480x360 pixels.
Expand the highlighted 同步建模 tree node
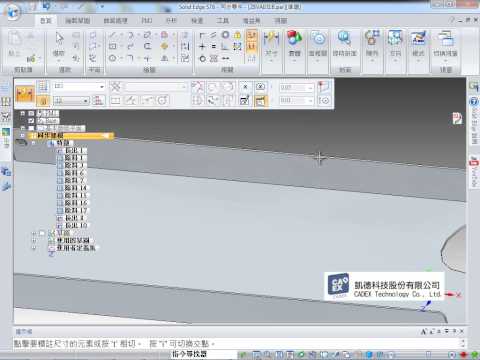(x=23, y=135)
